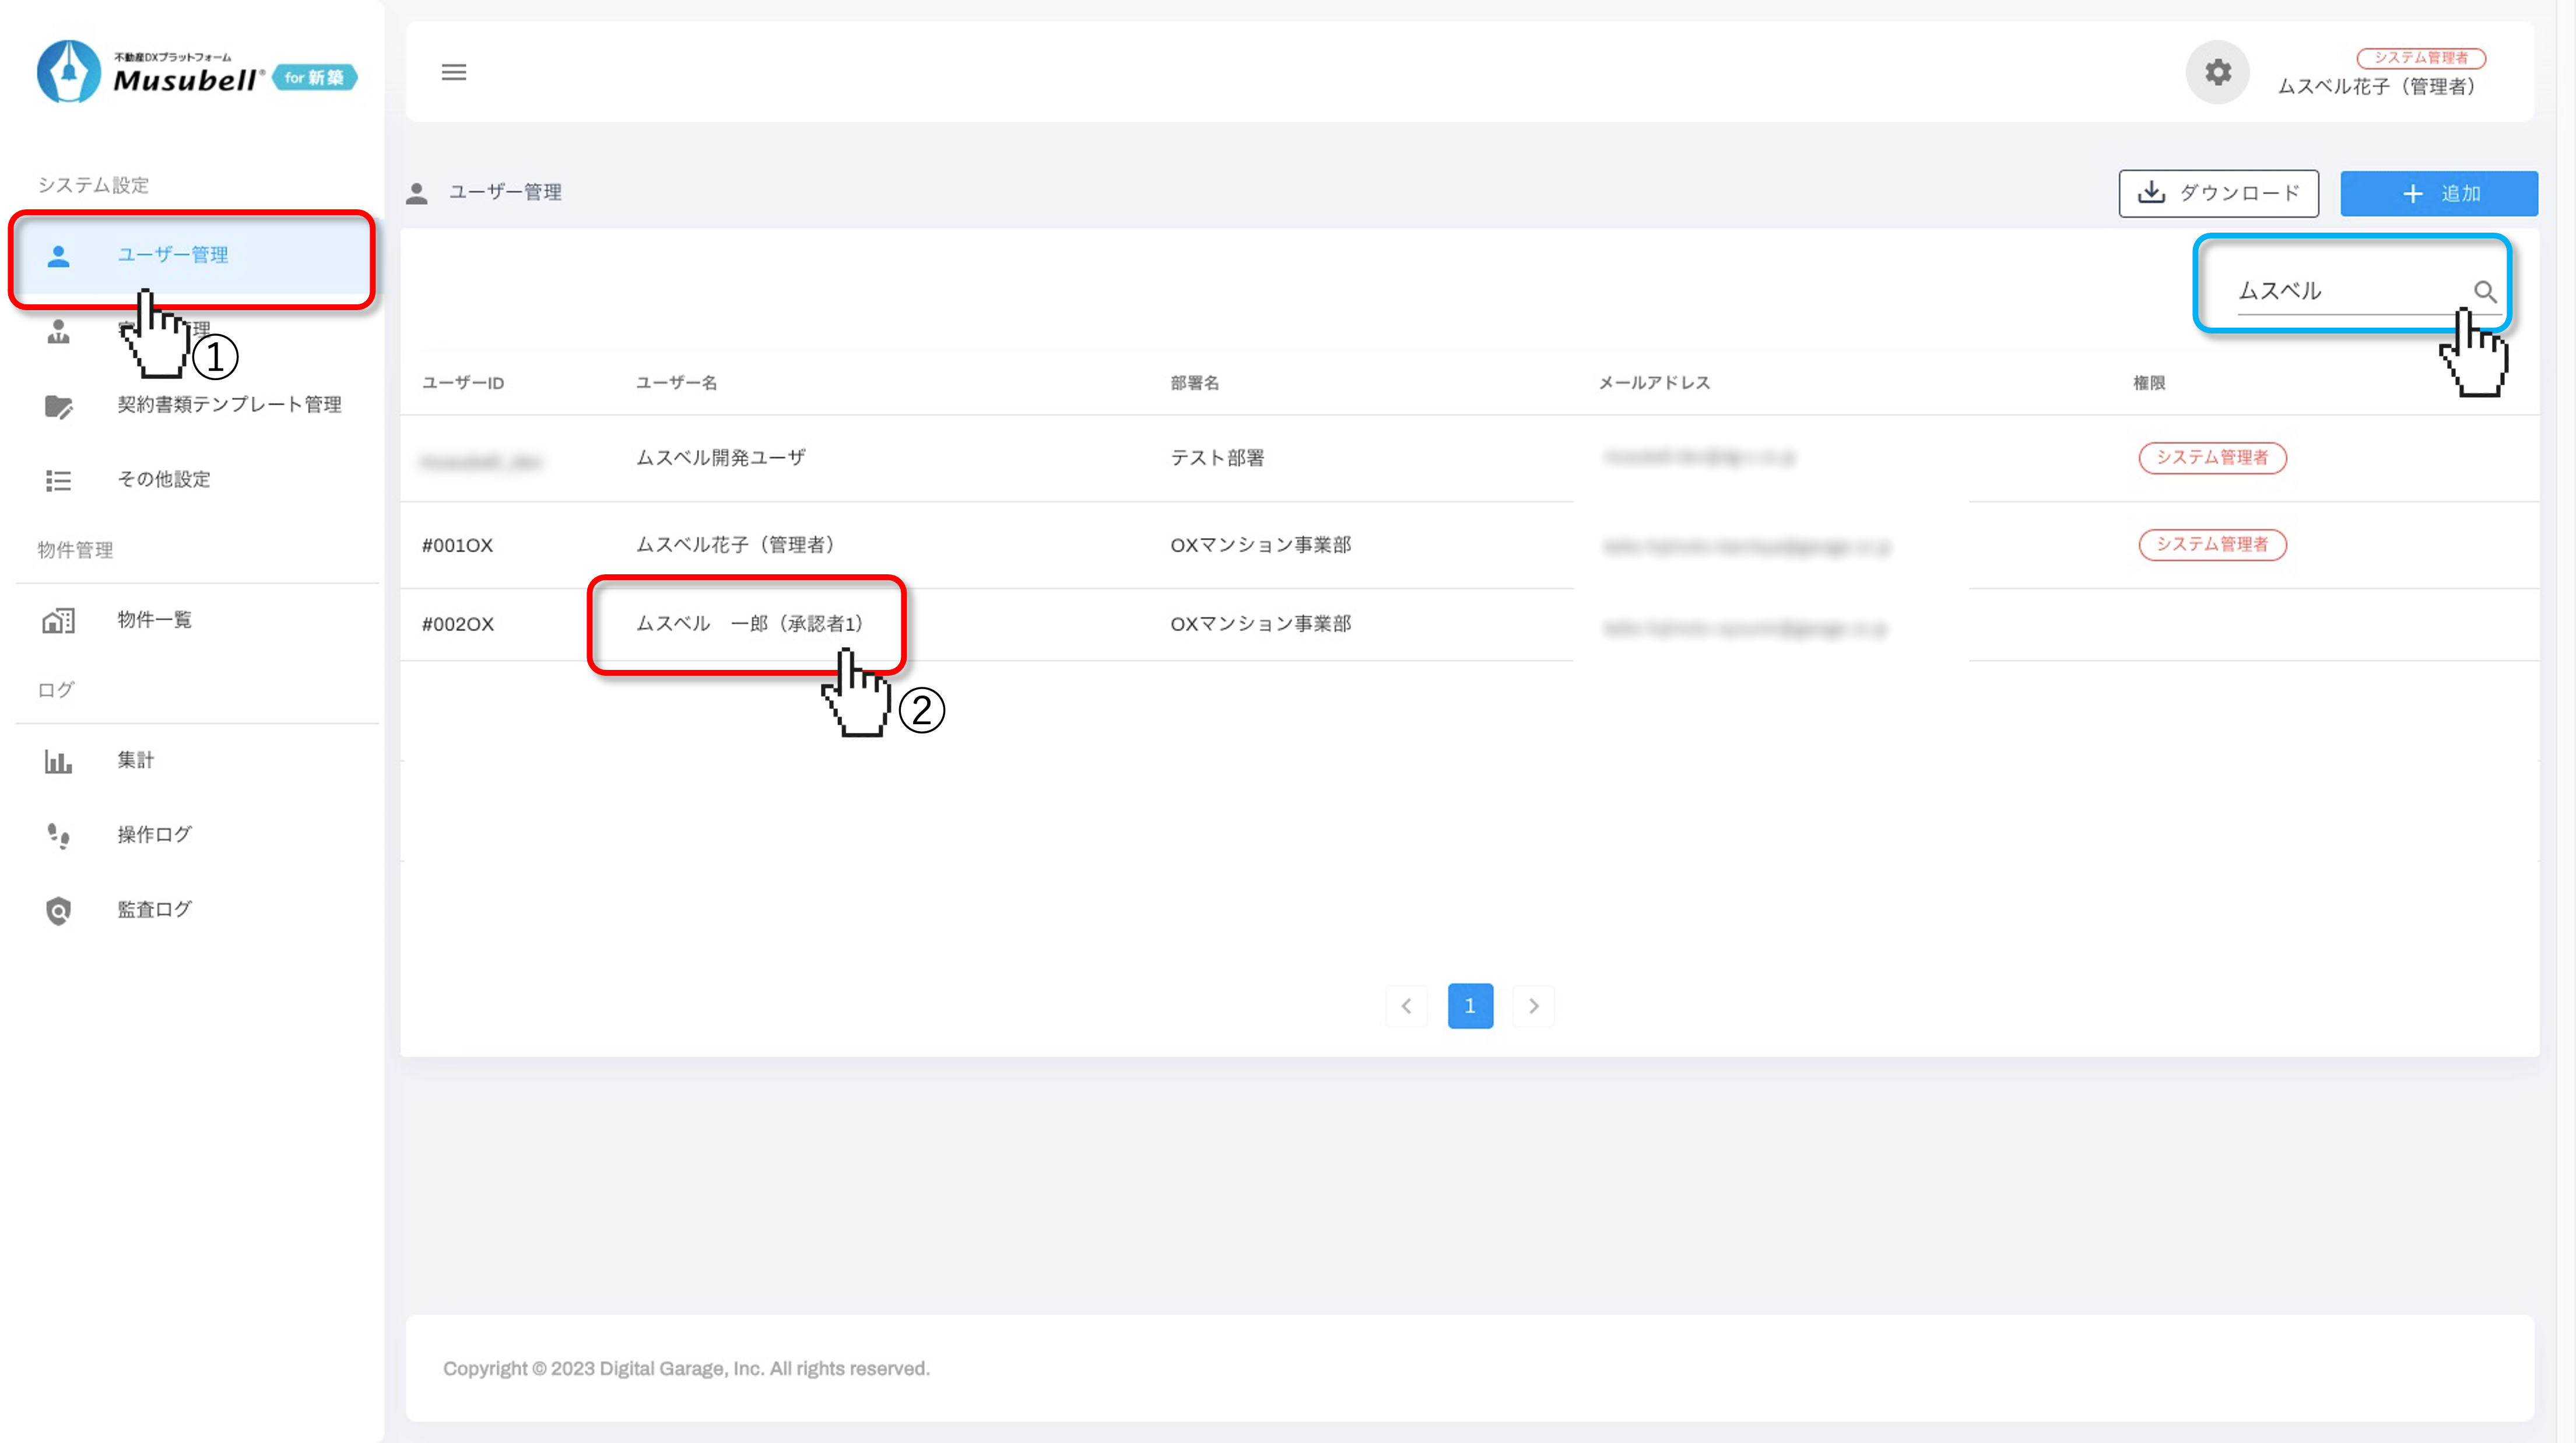2576x1443 pixels.
Task: Open user ムスベル開発ユーザ row
Action: [x=720, y=458]
